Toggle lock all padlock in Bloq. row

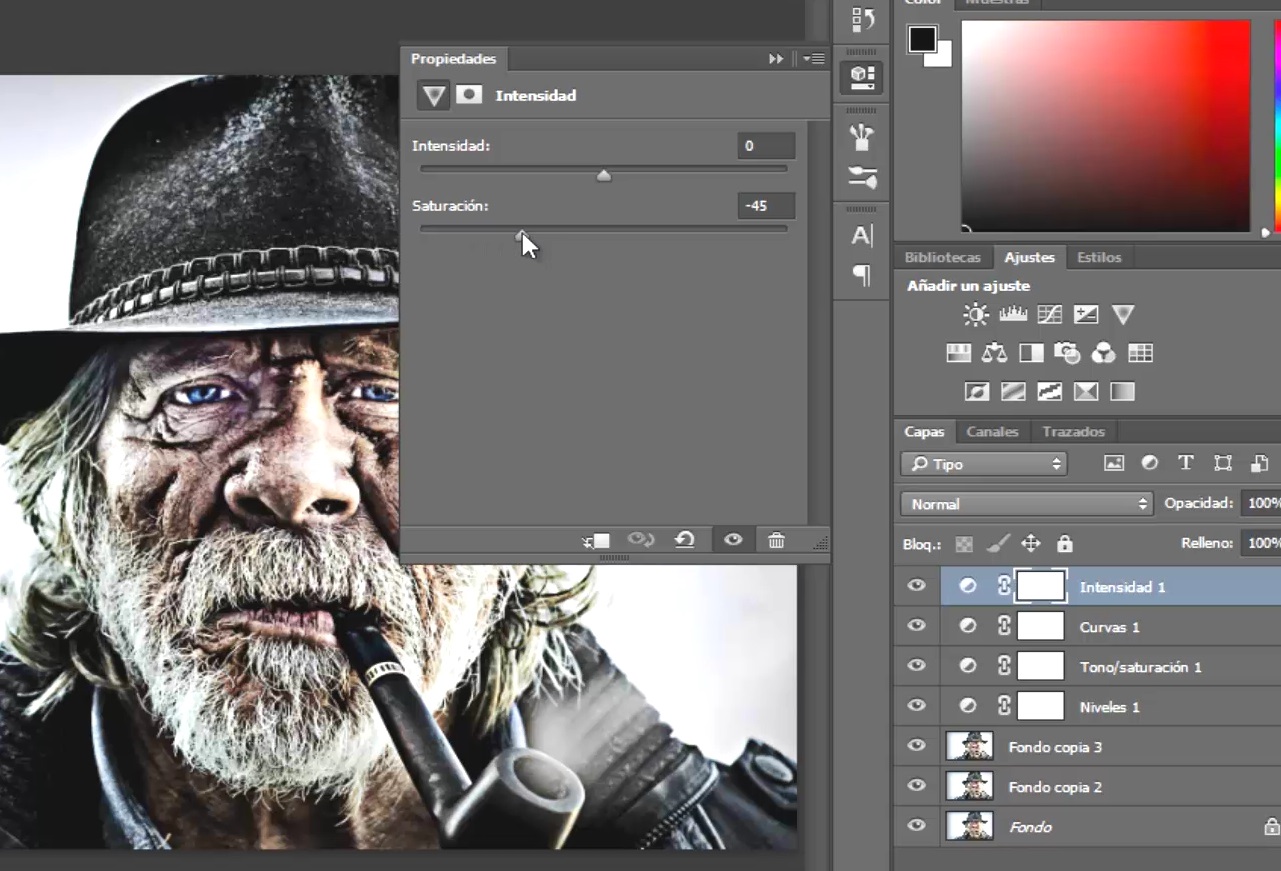(1065, 544)
